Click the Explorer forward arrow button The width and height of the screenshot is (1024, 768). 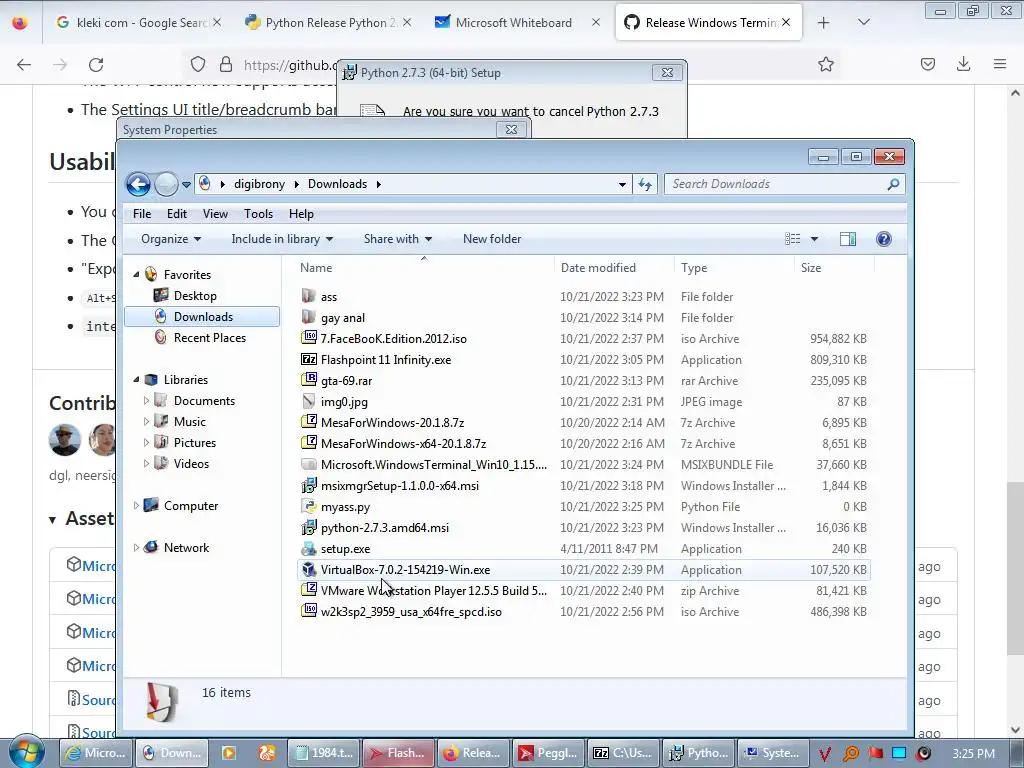pyautogui.click(x=167, y=184)
